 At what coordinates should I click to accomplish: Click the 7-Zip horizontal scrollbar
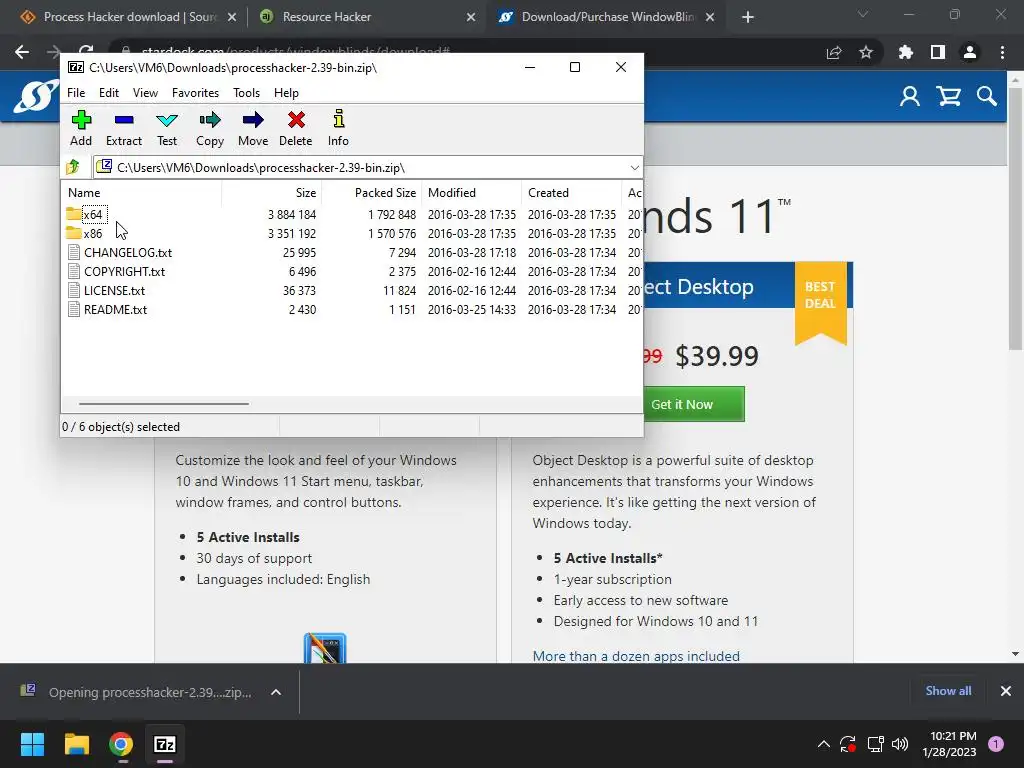pos(163,404)
